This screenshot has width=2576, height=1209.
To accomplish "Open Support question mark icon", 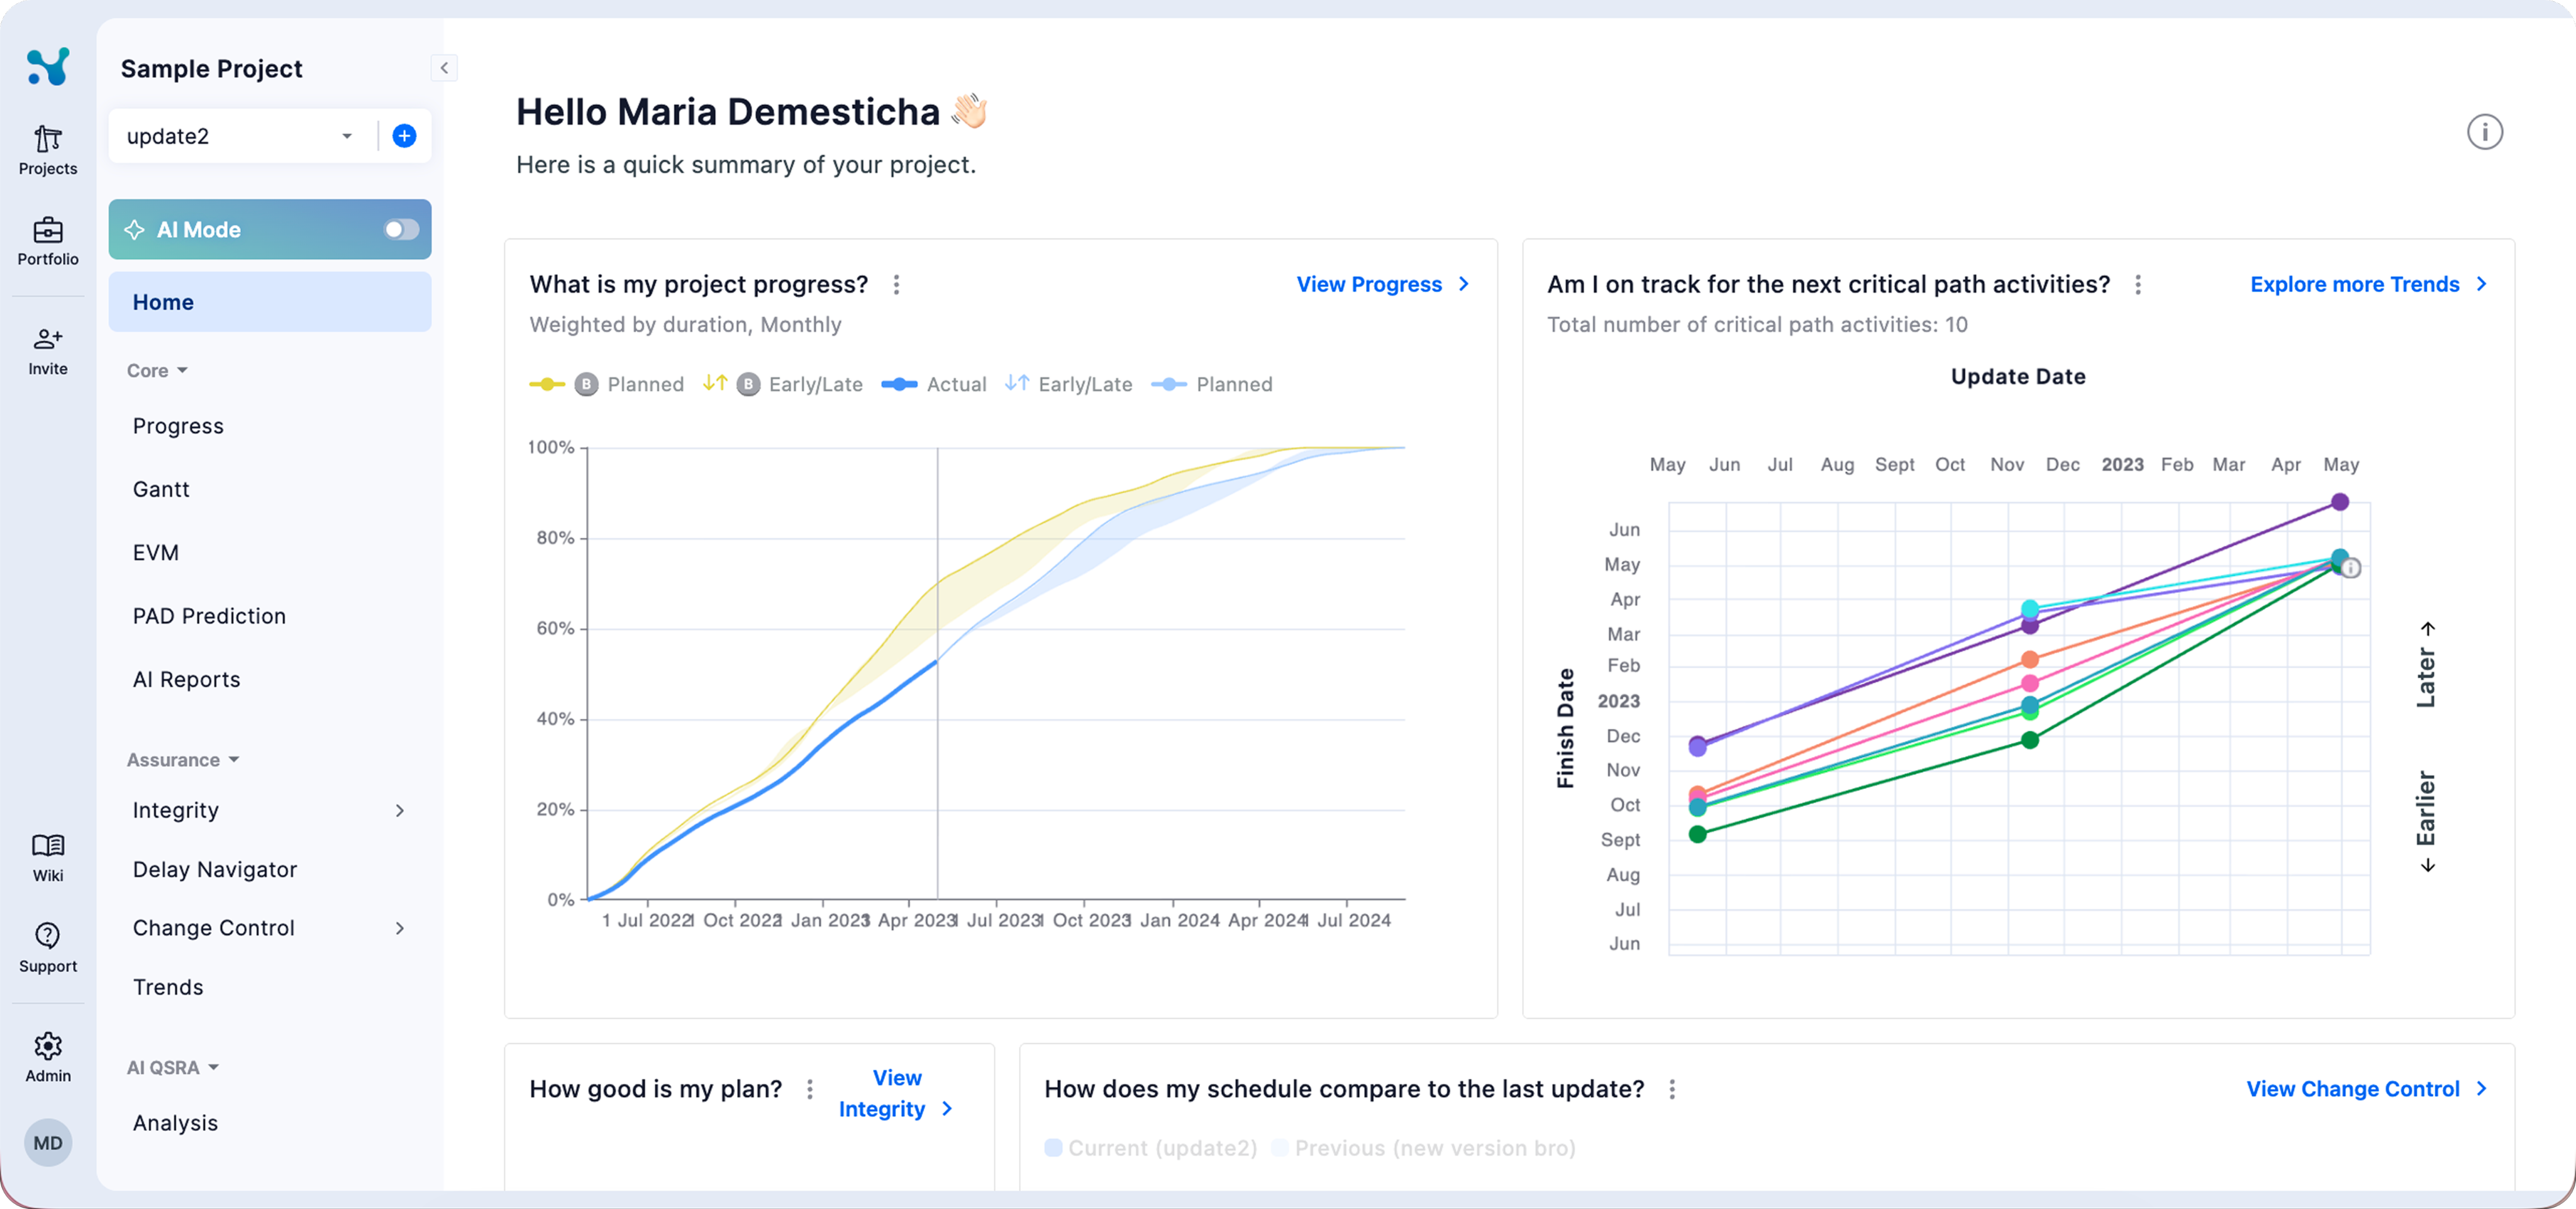I will tap(47, 935).
